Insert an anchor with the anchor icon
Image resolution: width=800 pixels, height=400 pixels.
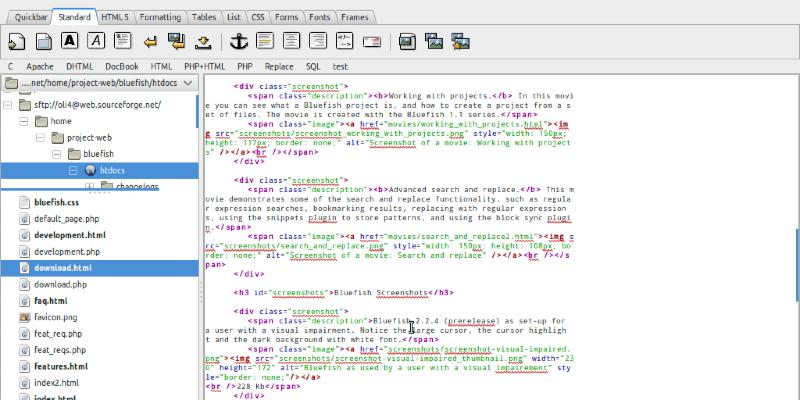(x=238, y=41)
